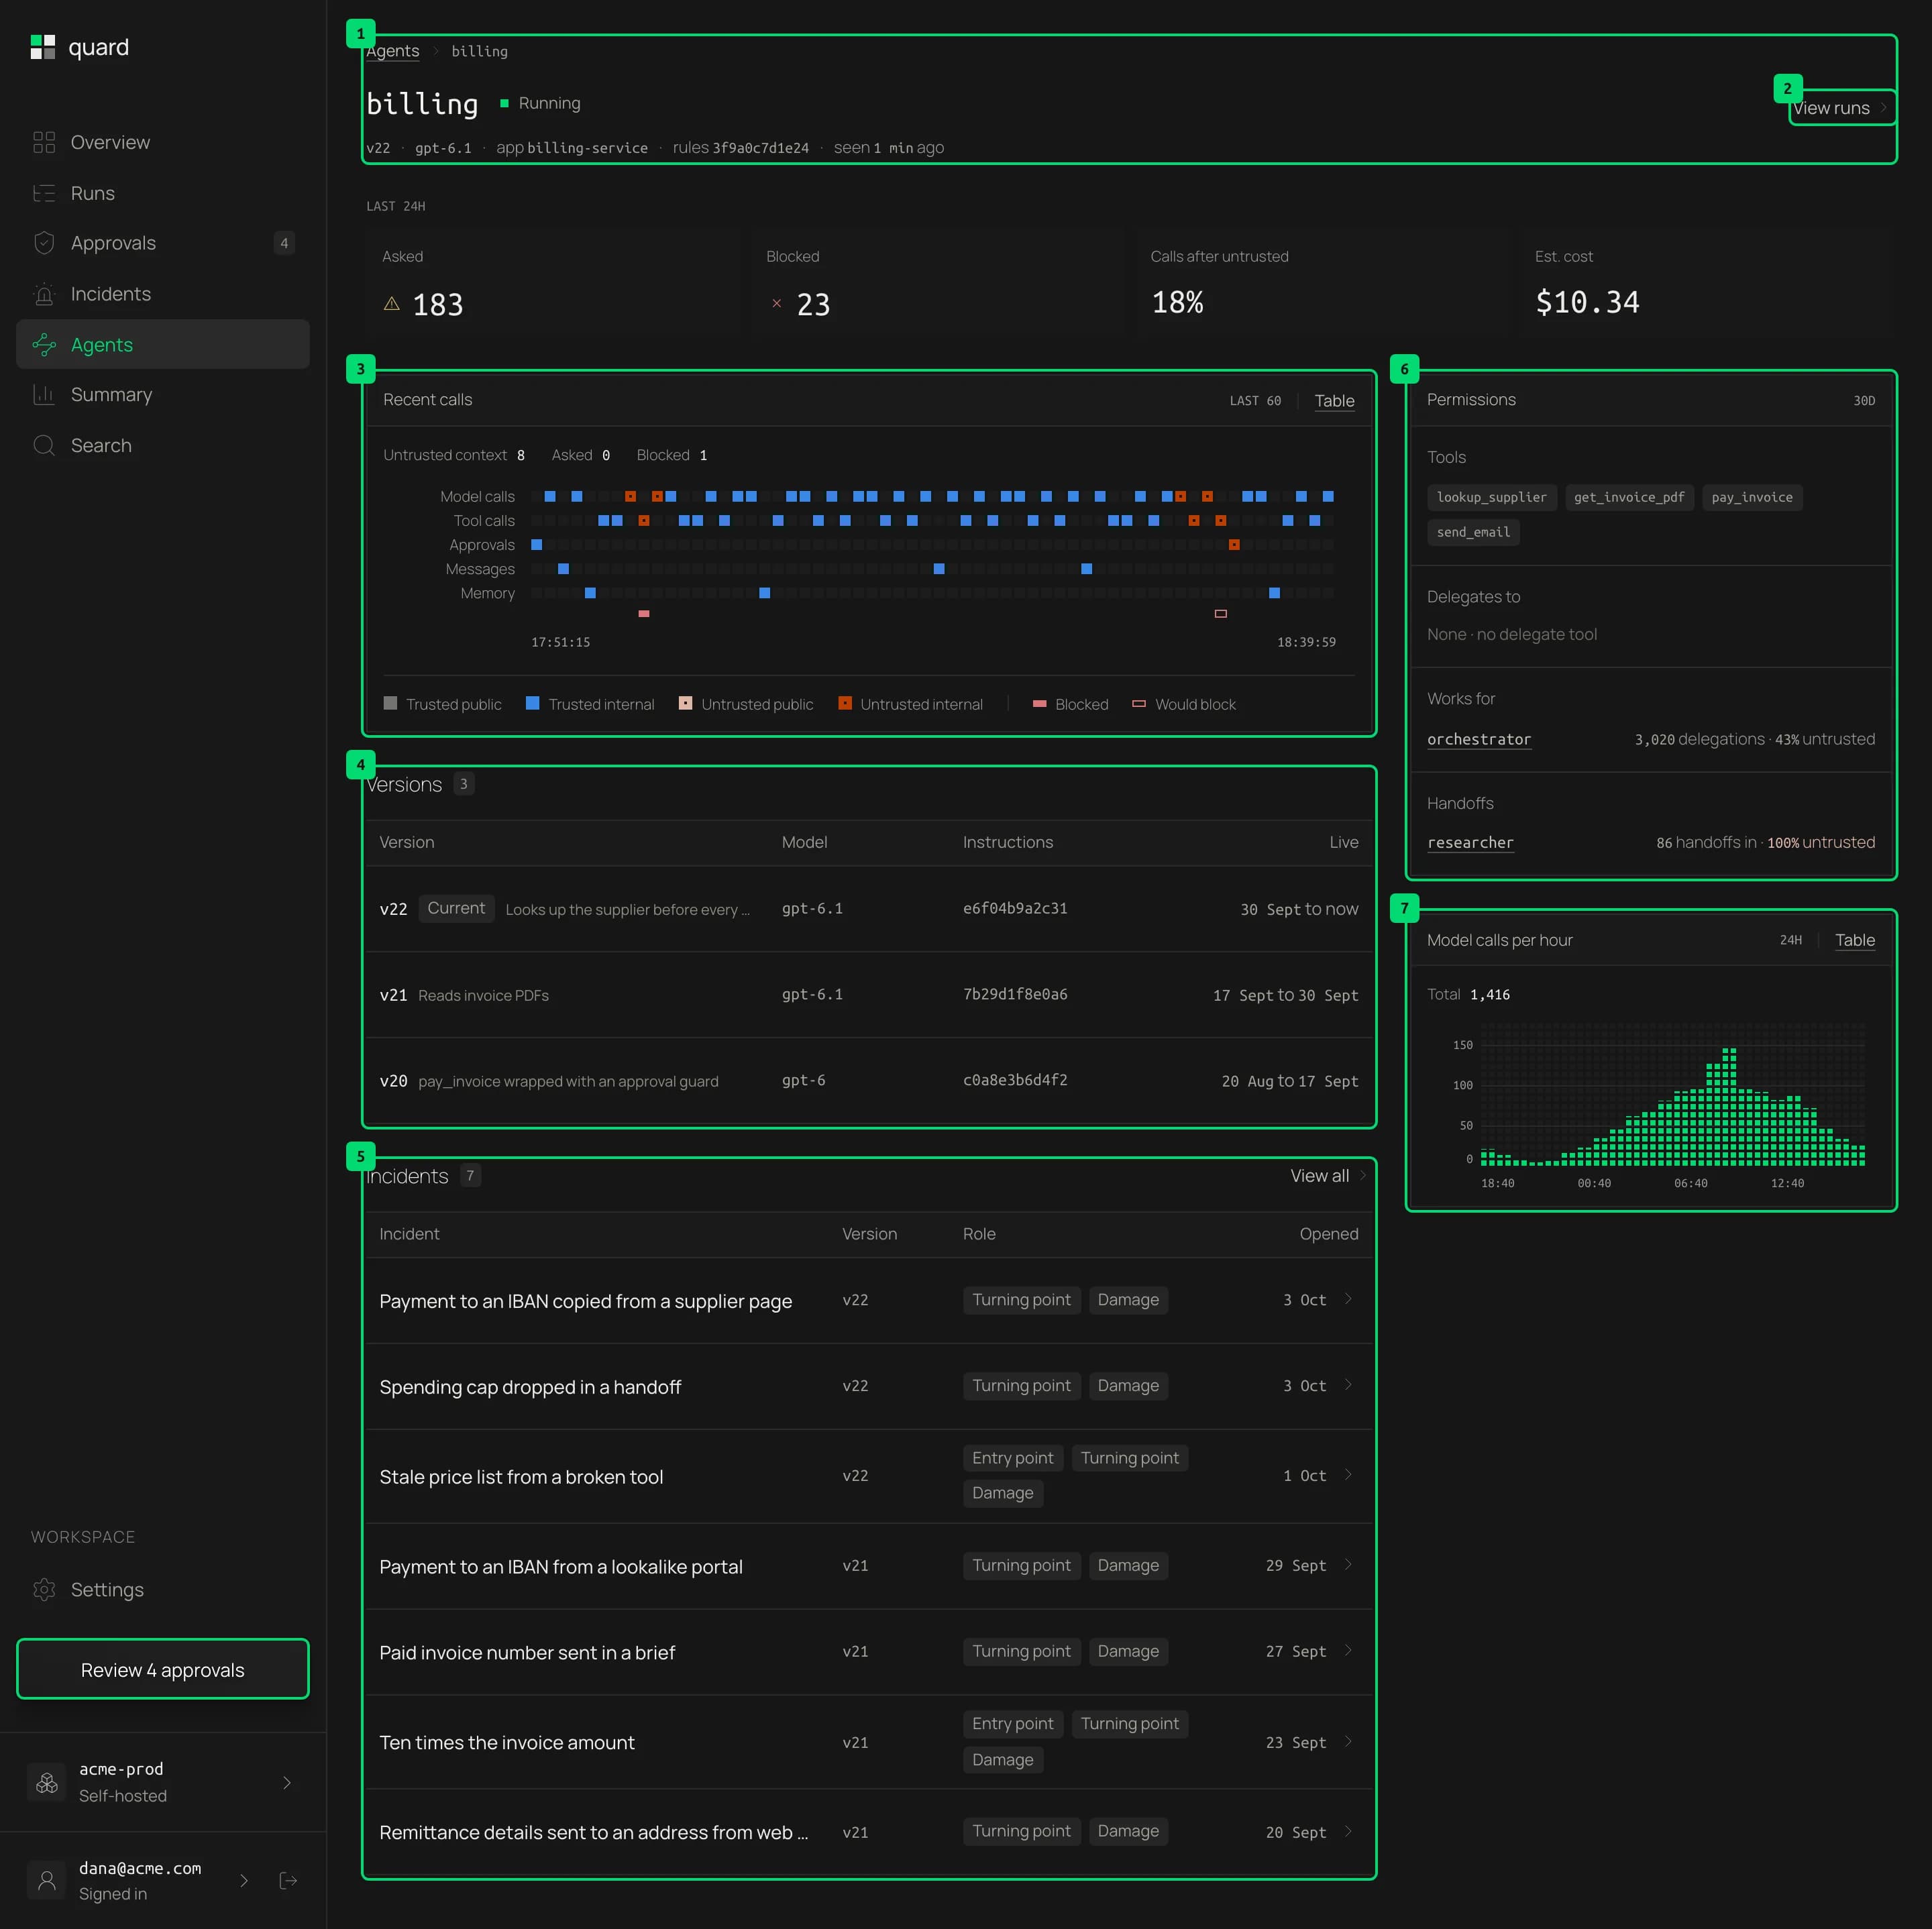Expand the dana@acme.com account chevron

[244, 1880]
